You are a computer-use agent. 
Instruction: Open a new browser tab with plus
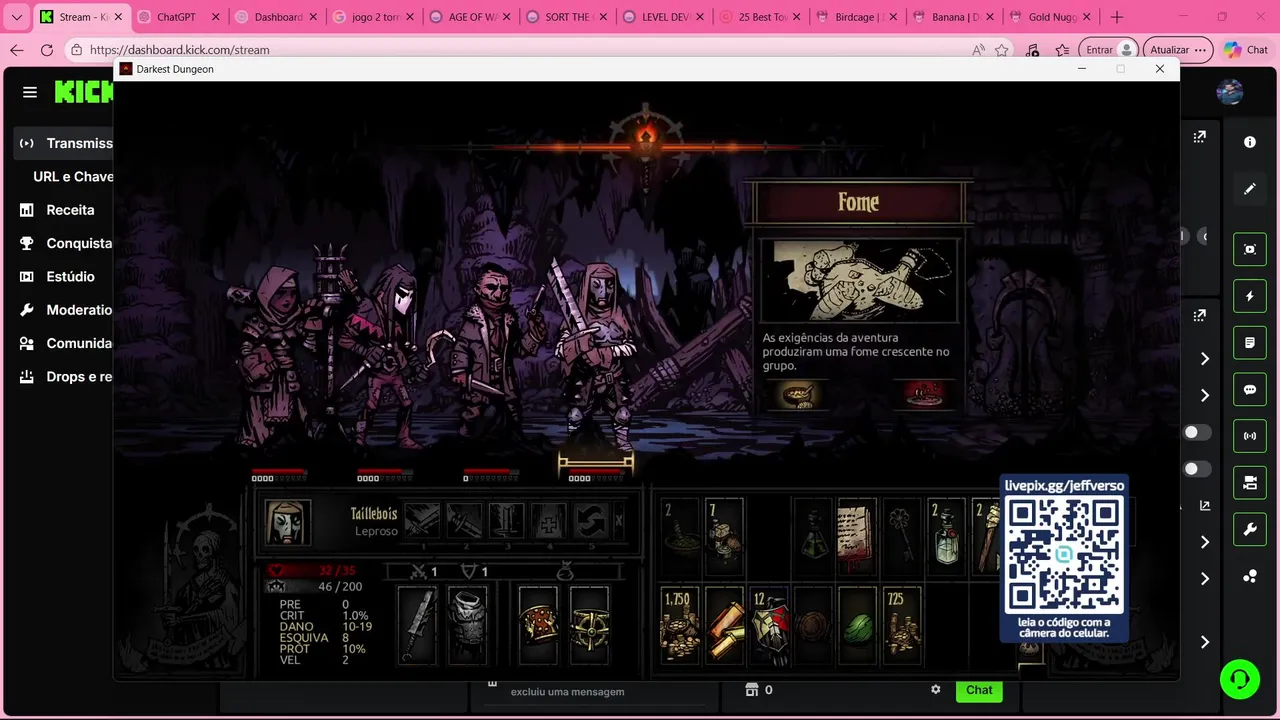pos(1117,17)
